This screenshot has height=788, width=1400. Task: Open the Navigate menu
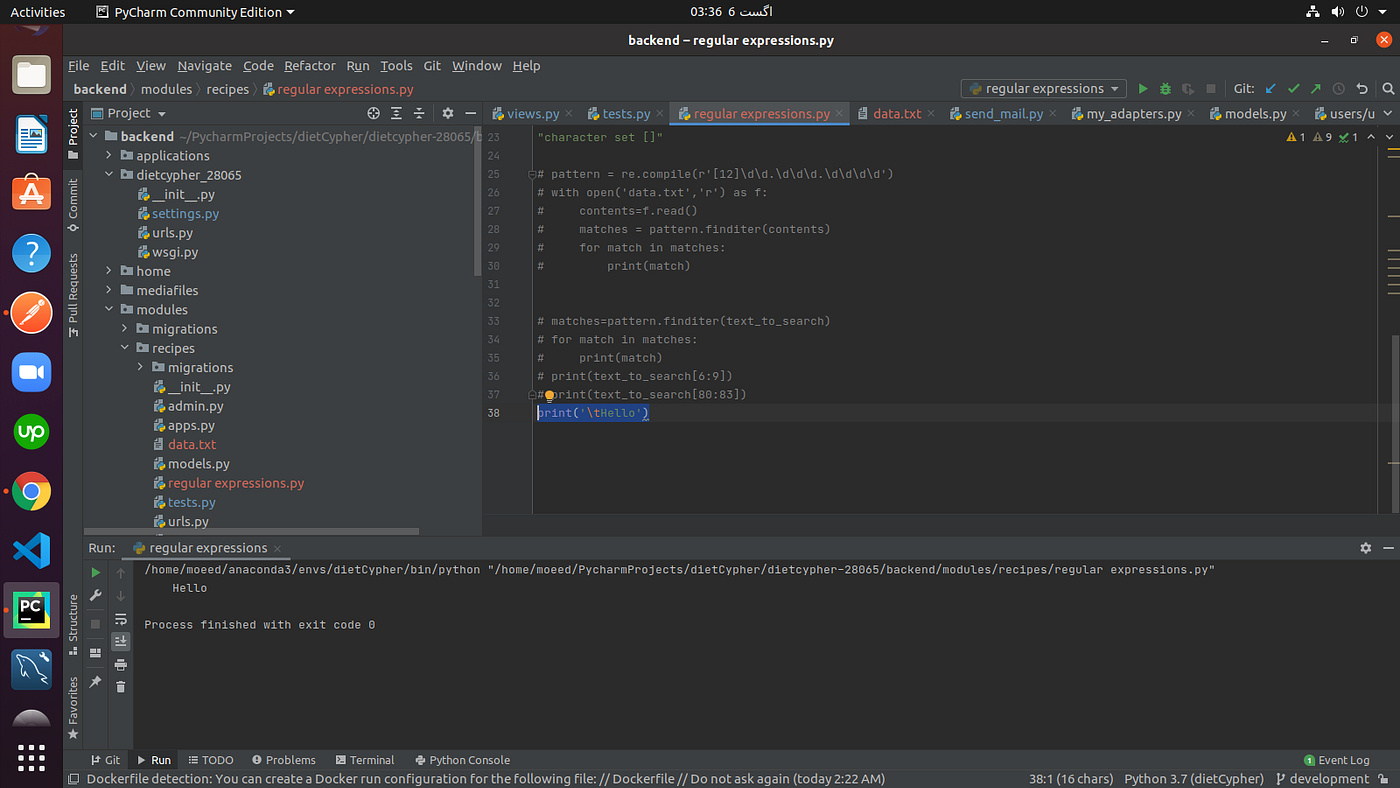(204, 66)
